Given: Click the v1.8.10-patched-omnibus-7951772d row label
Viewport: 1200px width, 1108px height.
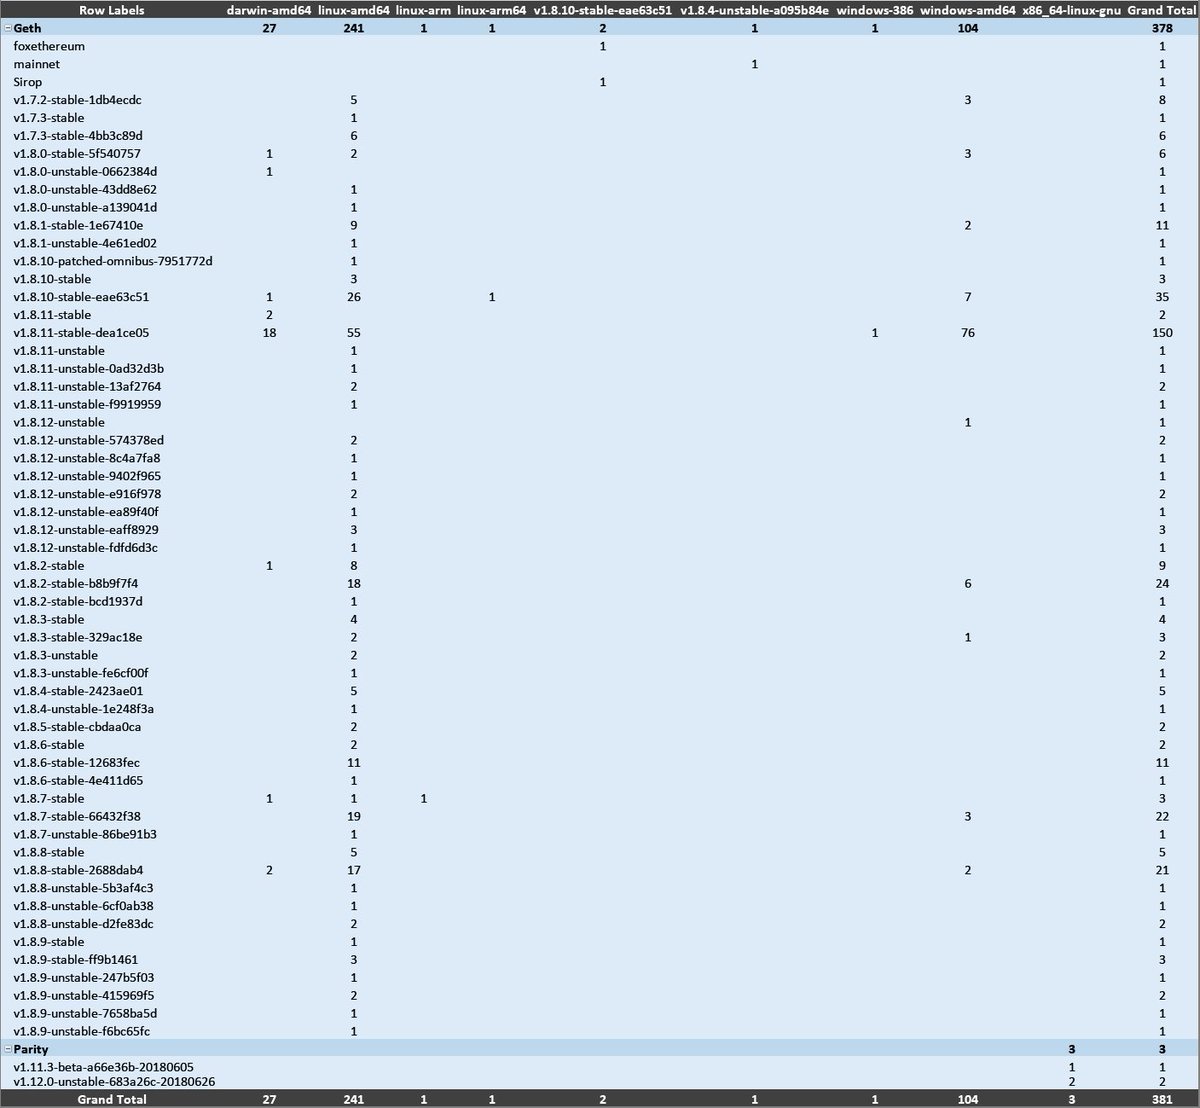Looking at the screenshot, I should (113, 261).
